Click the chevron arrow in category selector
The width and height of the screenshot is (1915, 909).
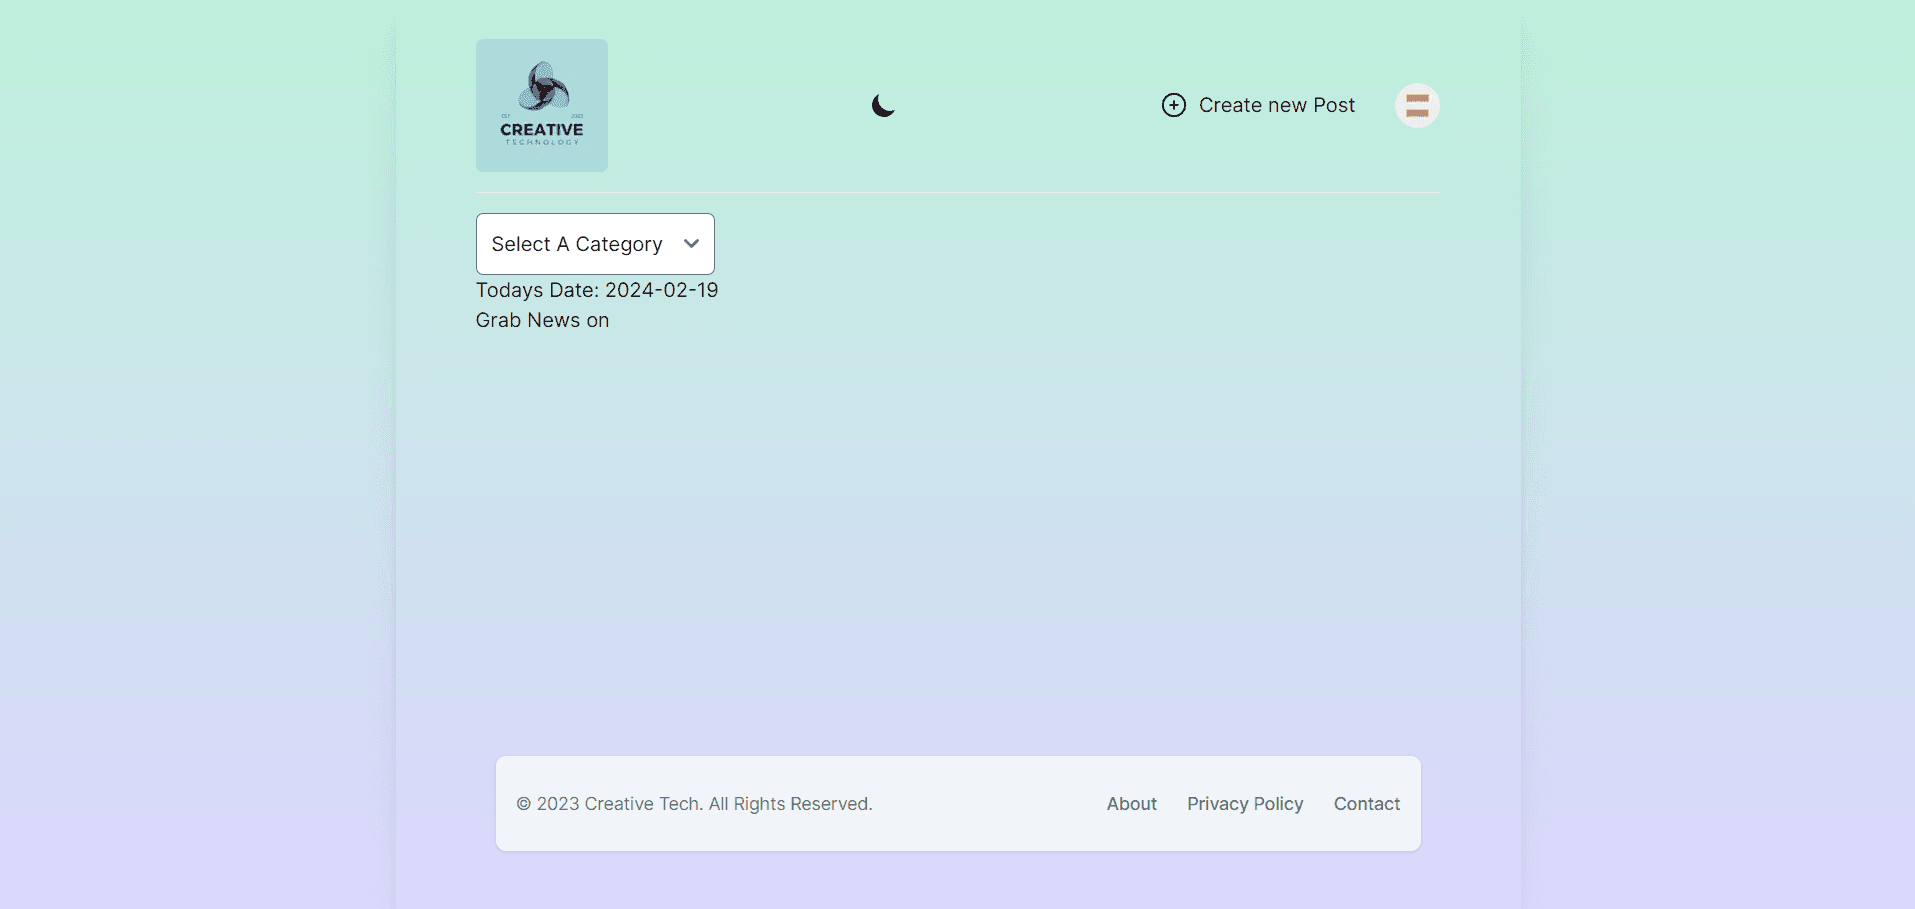coord(691,244)
